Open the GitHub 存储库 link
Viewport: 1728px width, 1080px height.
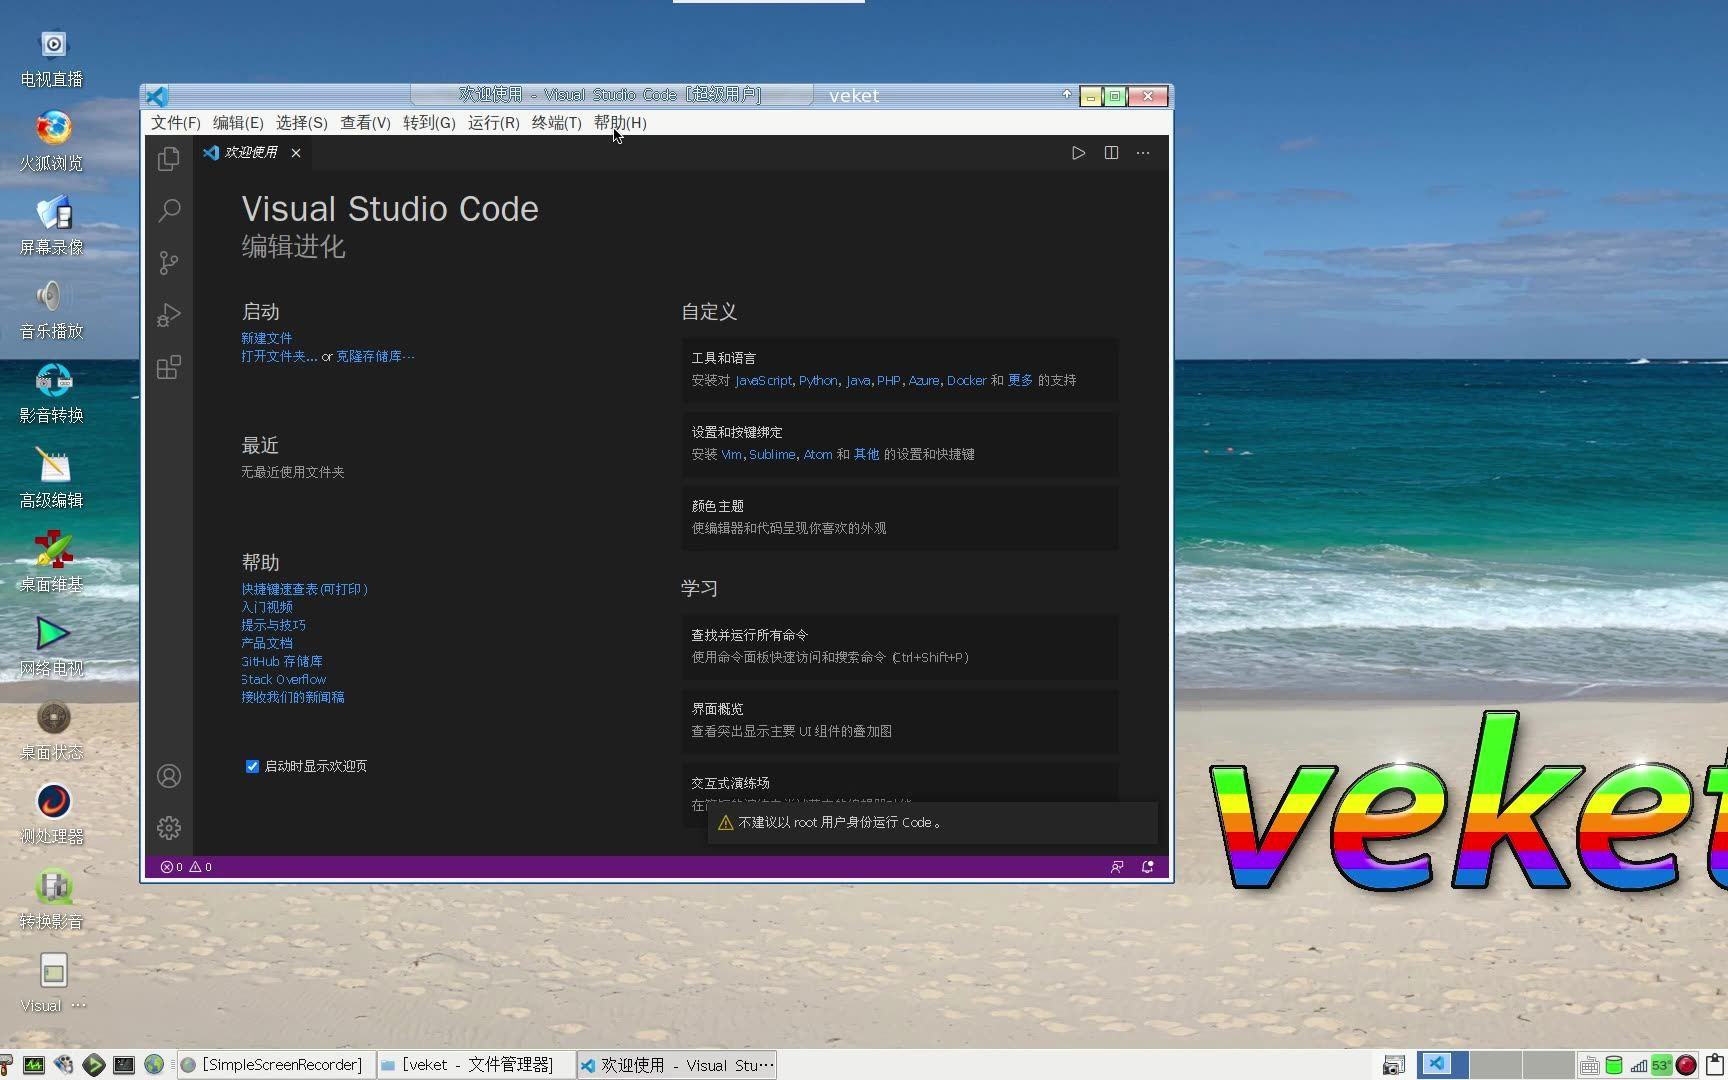click(x=282, y=661)
